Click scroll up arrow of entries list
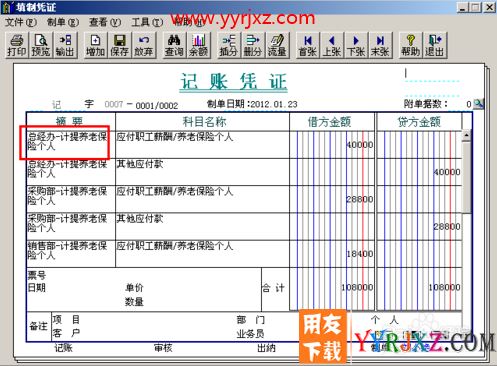 466,135
